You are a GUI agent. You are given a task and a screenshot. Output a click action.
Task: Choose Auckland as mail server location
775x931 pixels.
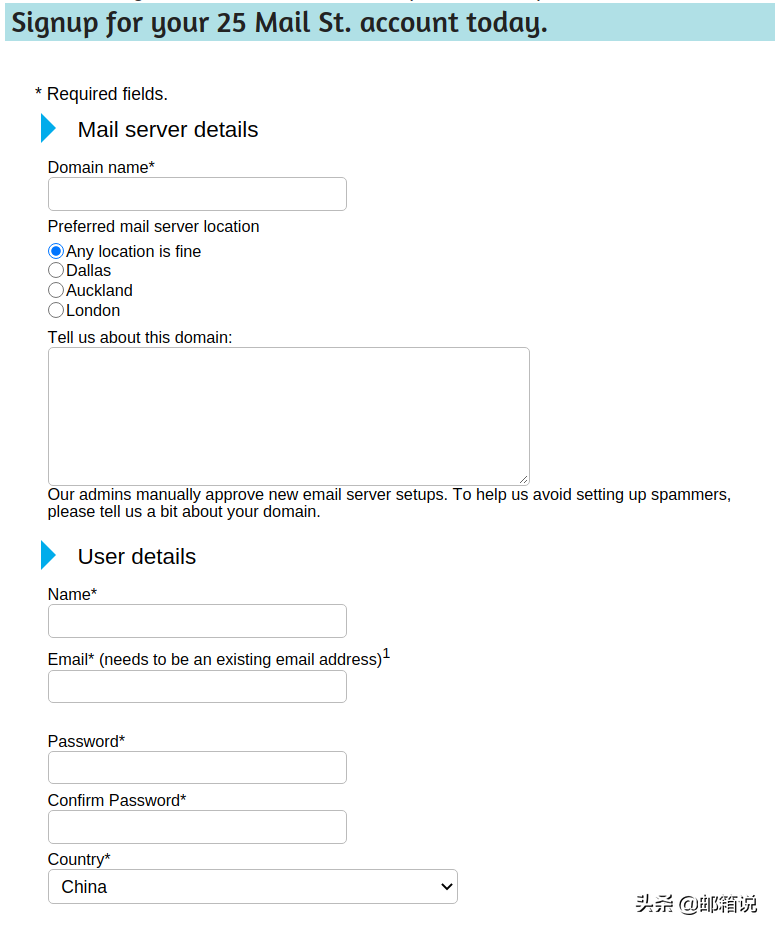56,290
